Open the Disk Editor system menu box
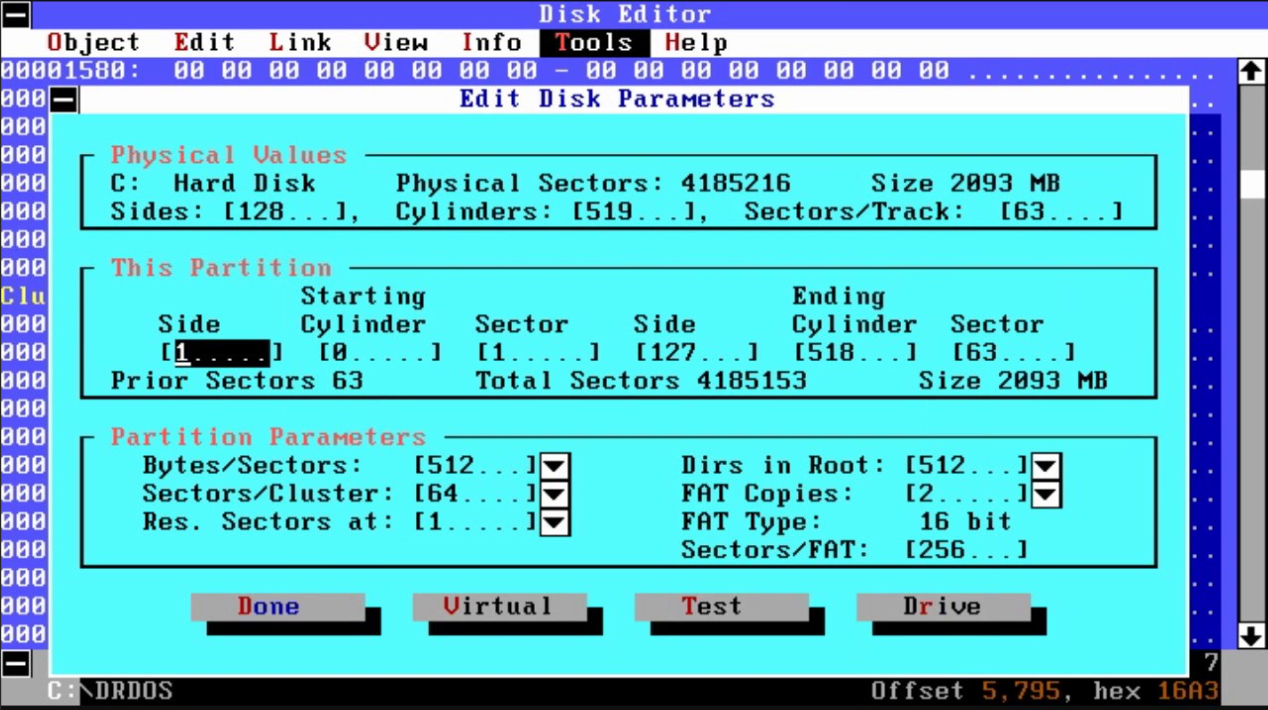1268x710 pixels. coord(16,14)
